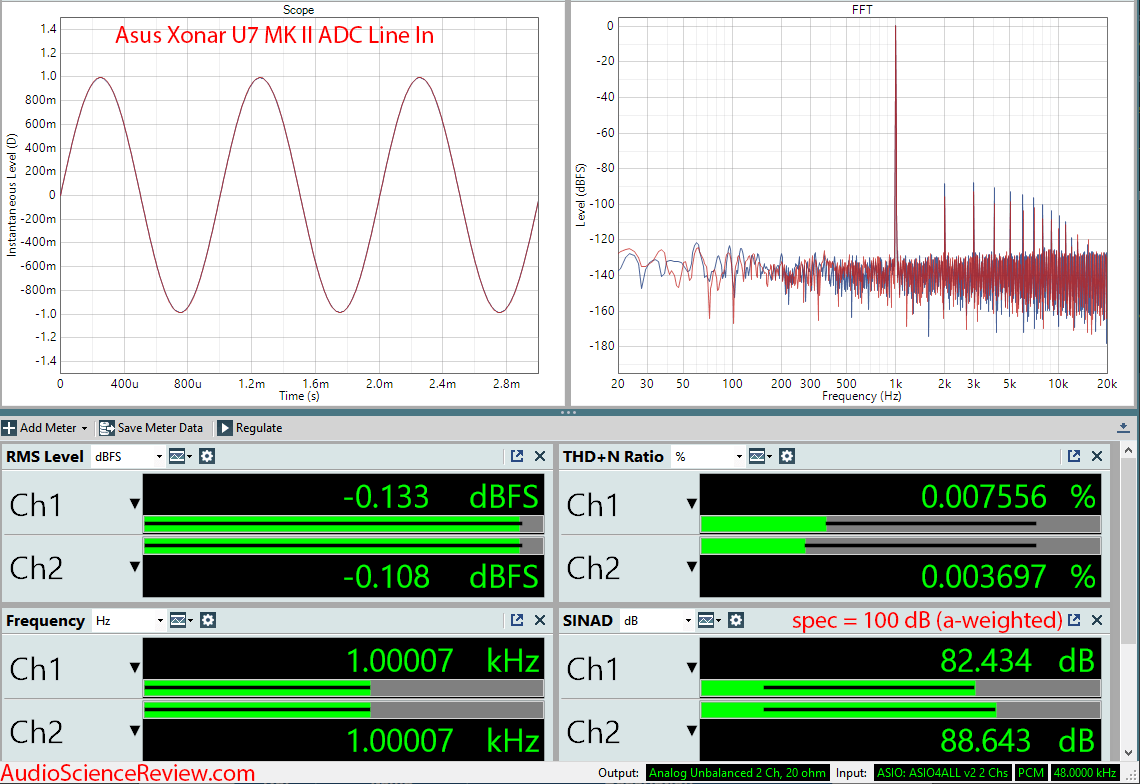Pop out the Frequency meter

coord(517,620)
